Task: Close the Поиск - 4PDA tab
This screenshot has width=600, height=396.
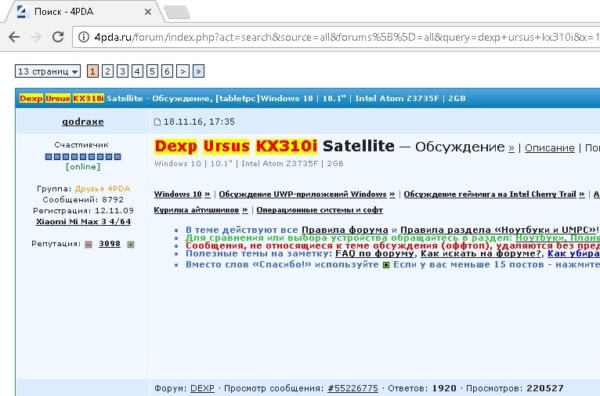Action: [148, 12]
